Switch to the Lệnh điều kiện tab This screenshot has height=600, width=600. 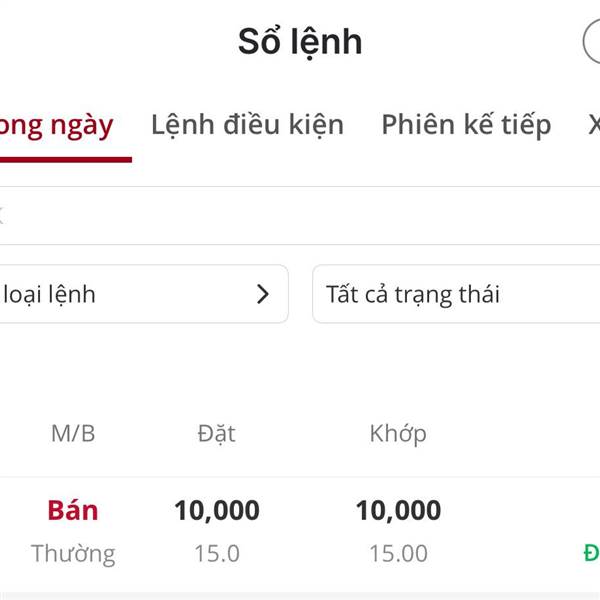(248, 125)
